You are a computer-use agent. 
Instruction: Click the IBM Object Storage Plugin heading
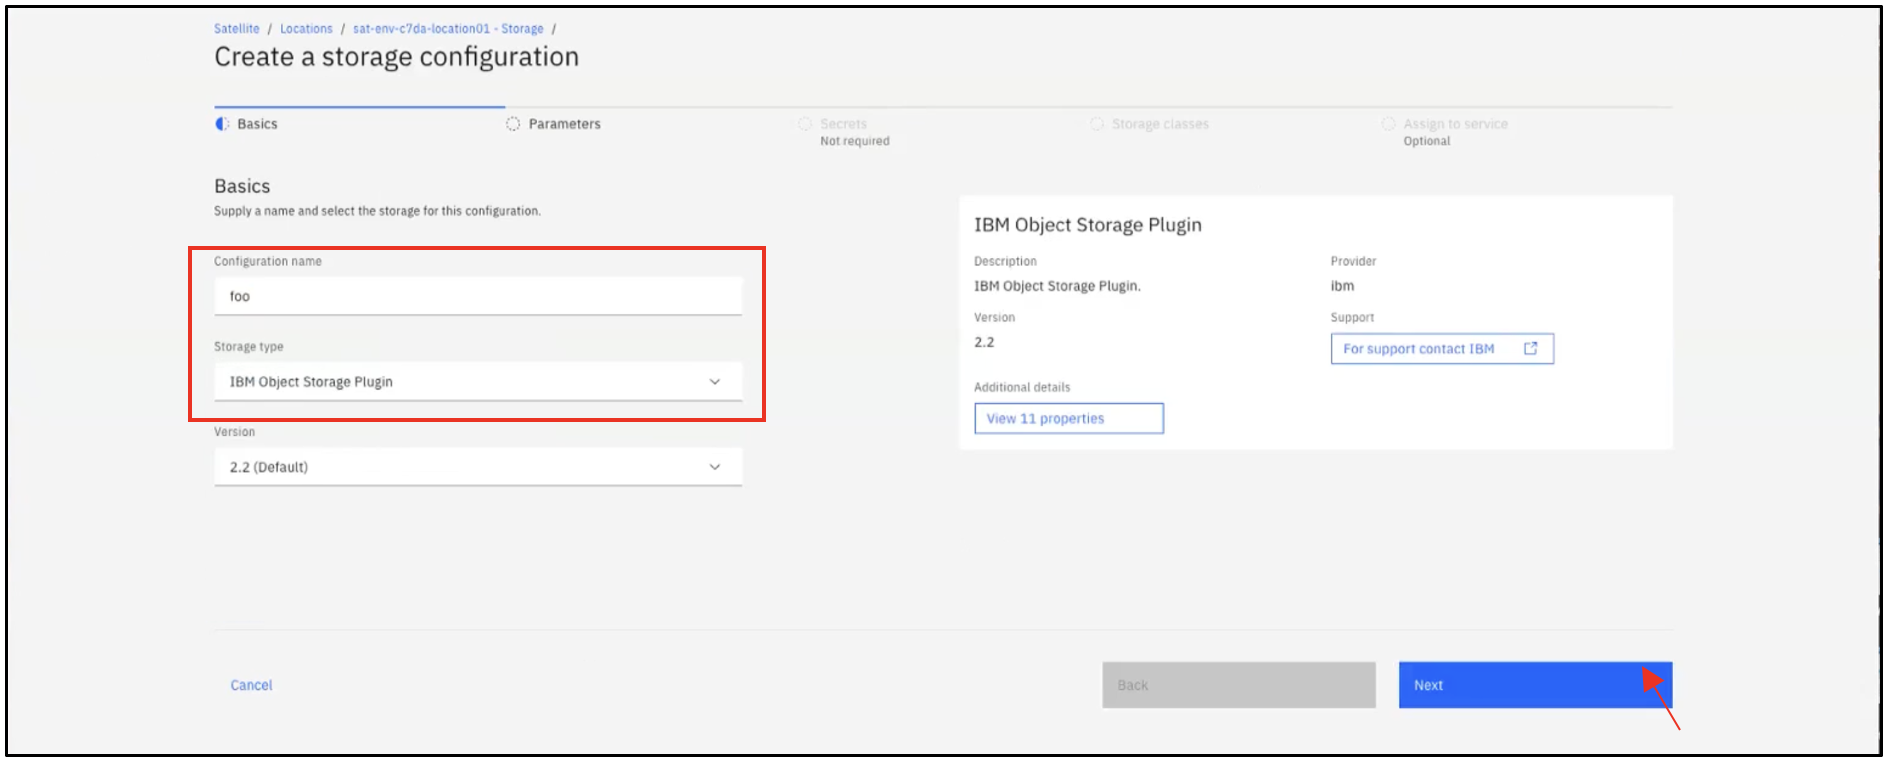point(1088,225)
